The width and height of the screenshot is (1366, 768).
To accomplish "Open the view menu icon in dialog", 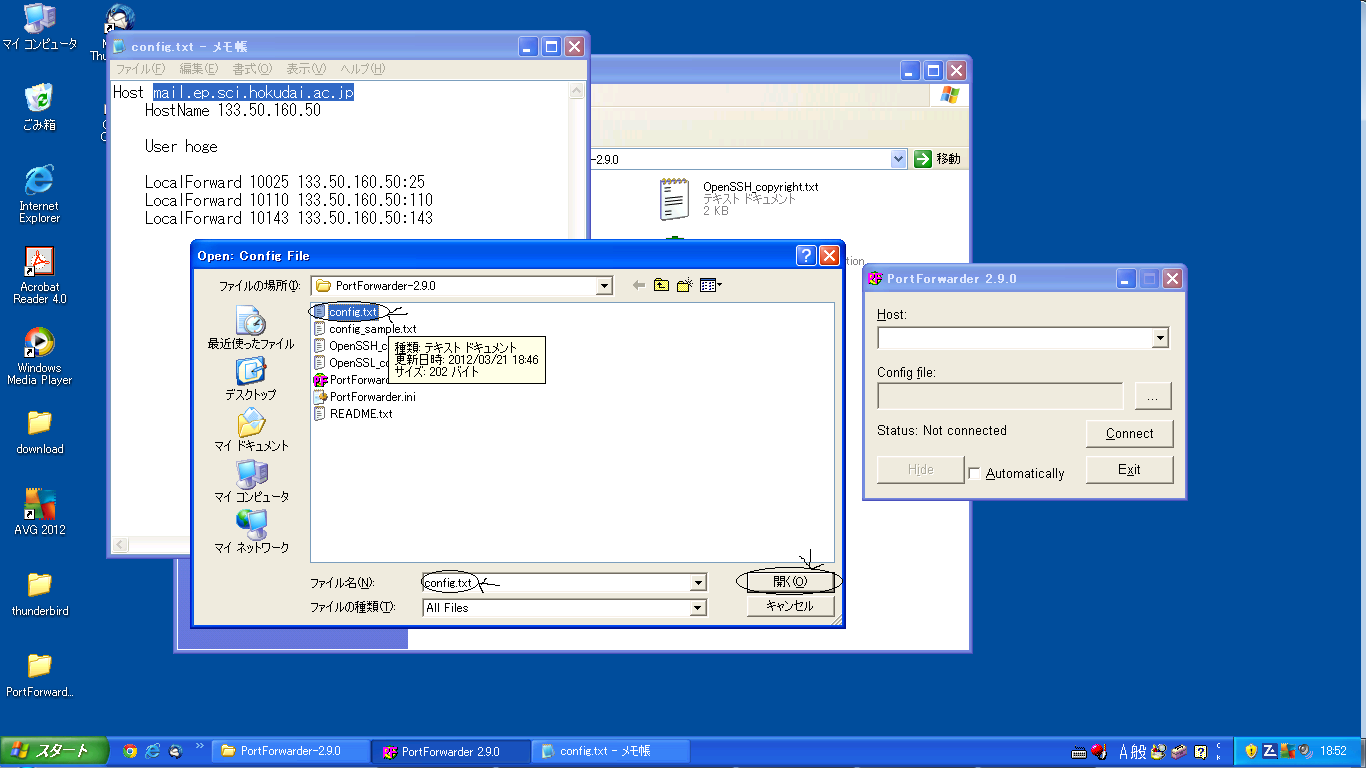I will coord(711,286).
